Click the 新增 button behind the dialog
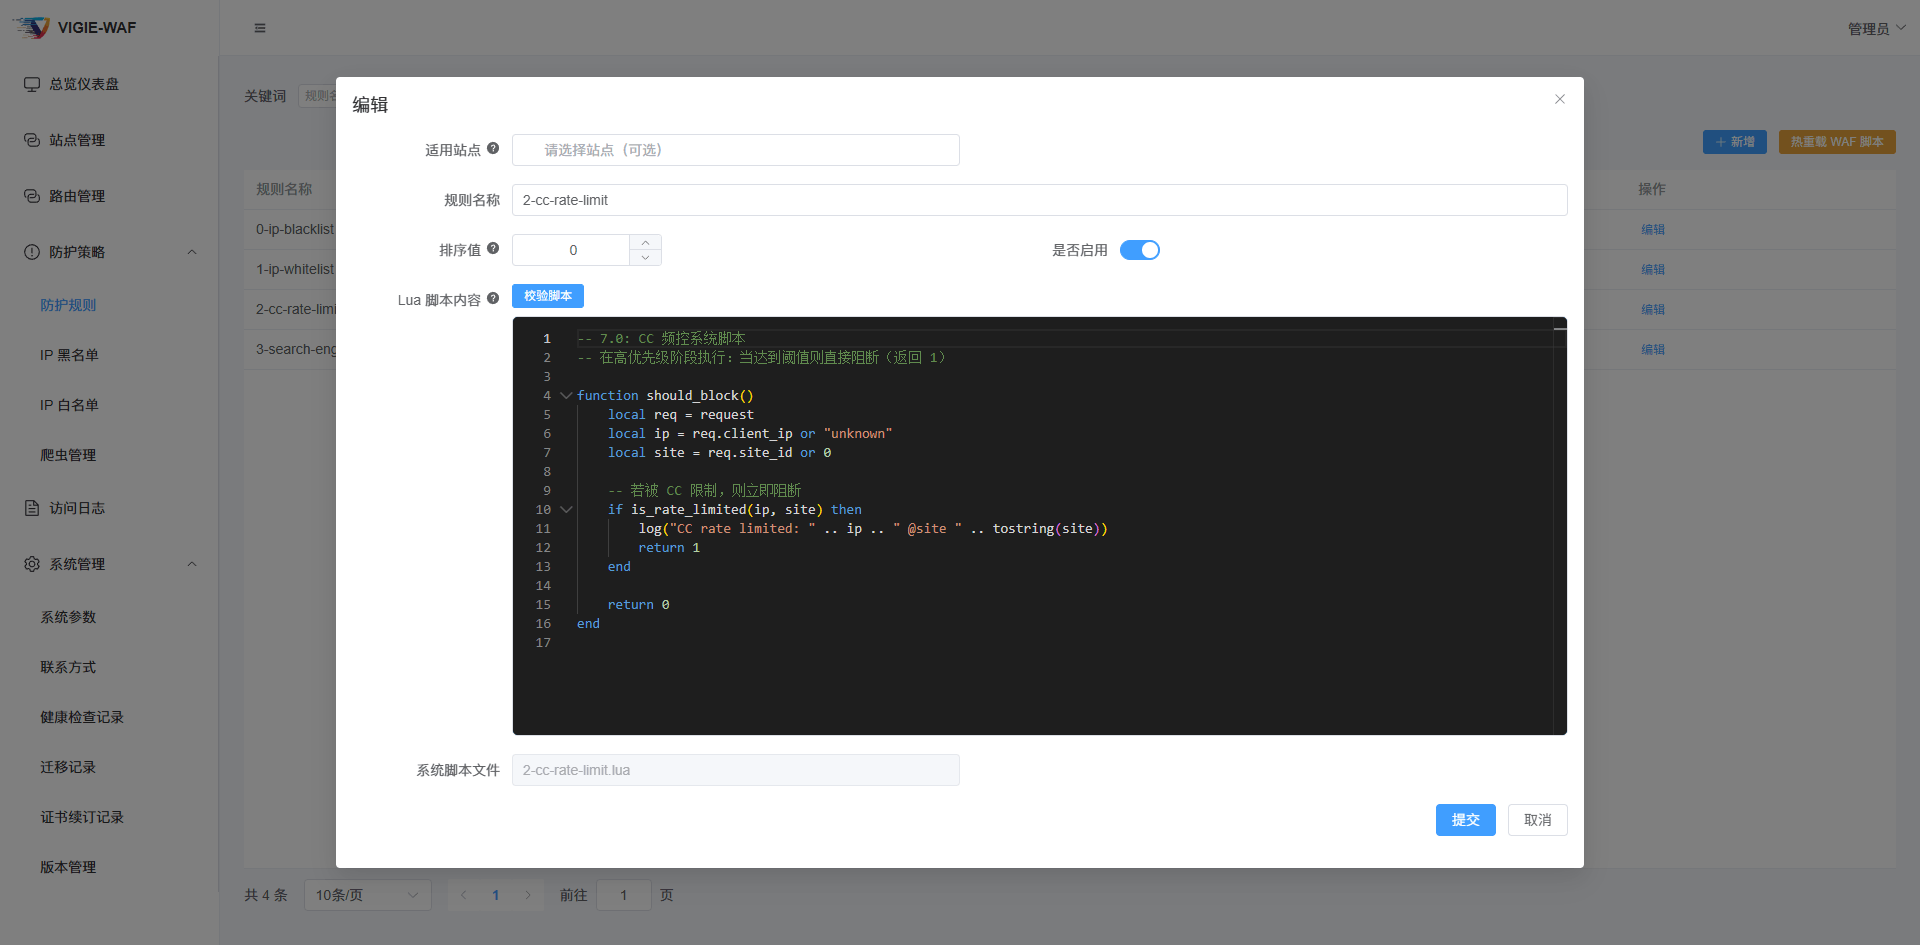The image size is (1920, 945). pos(1735,142)
